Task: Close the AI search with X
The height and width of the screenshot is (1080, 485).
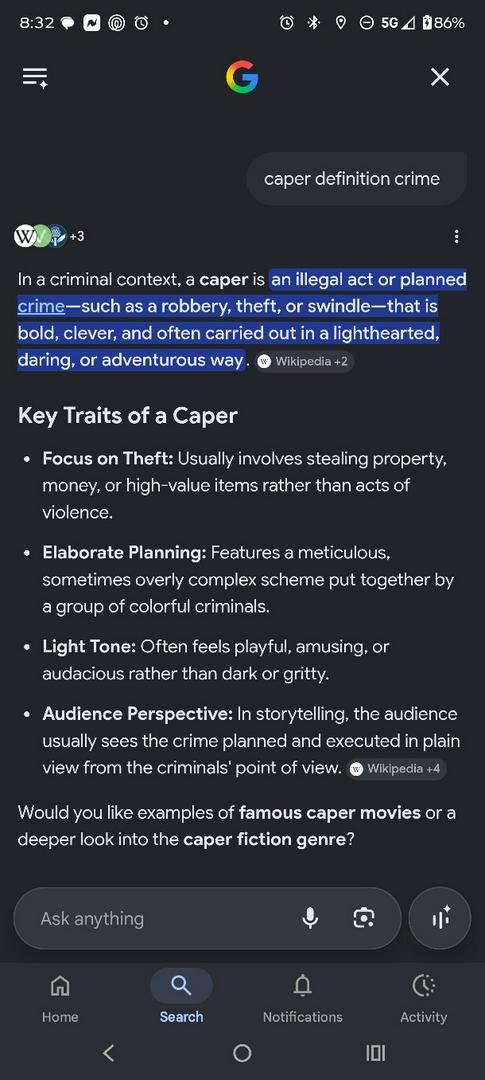Action: [440, 77]
